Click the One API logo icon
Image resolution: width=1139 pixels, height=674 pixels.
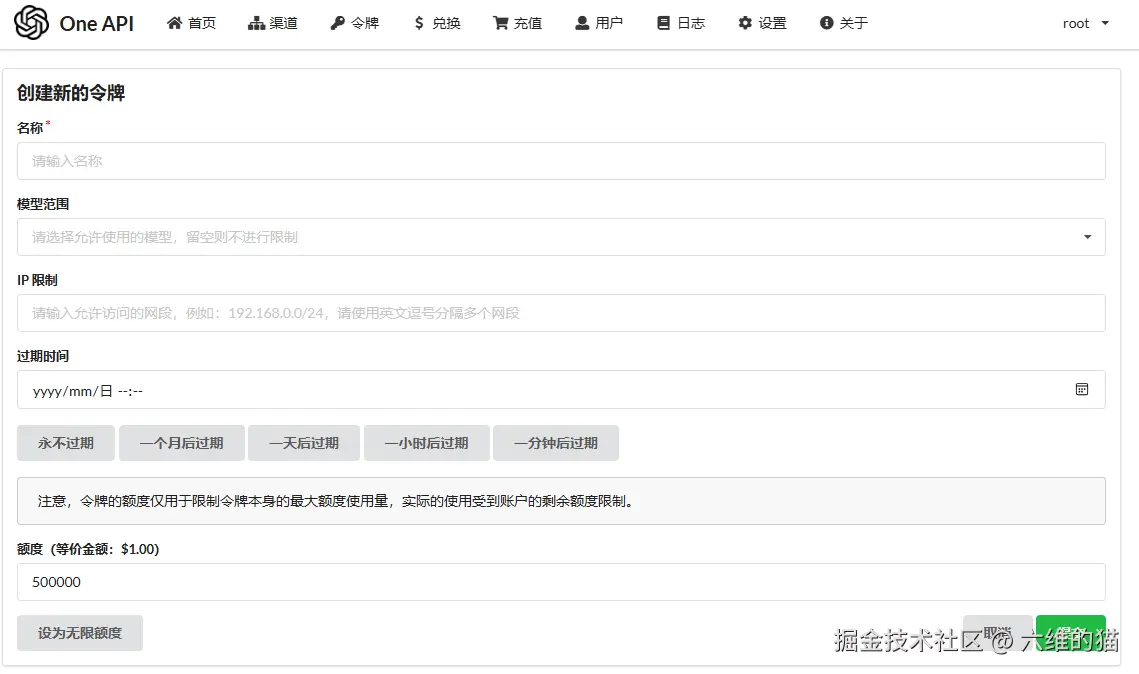(31, 23)
